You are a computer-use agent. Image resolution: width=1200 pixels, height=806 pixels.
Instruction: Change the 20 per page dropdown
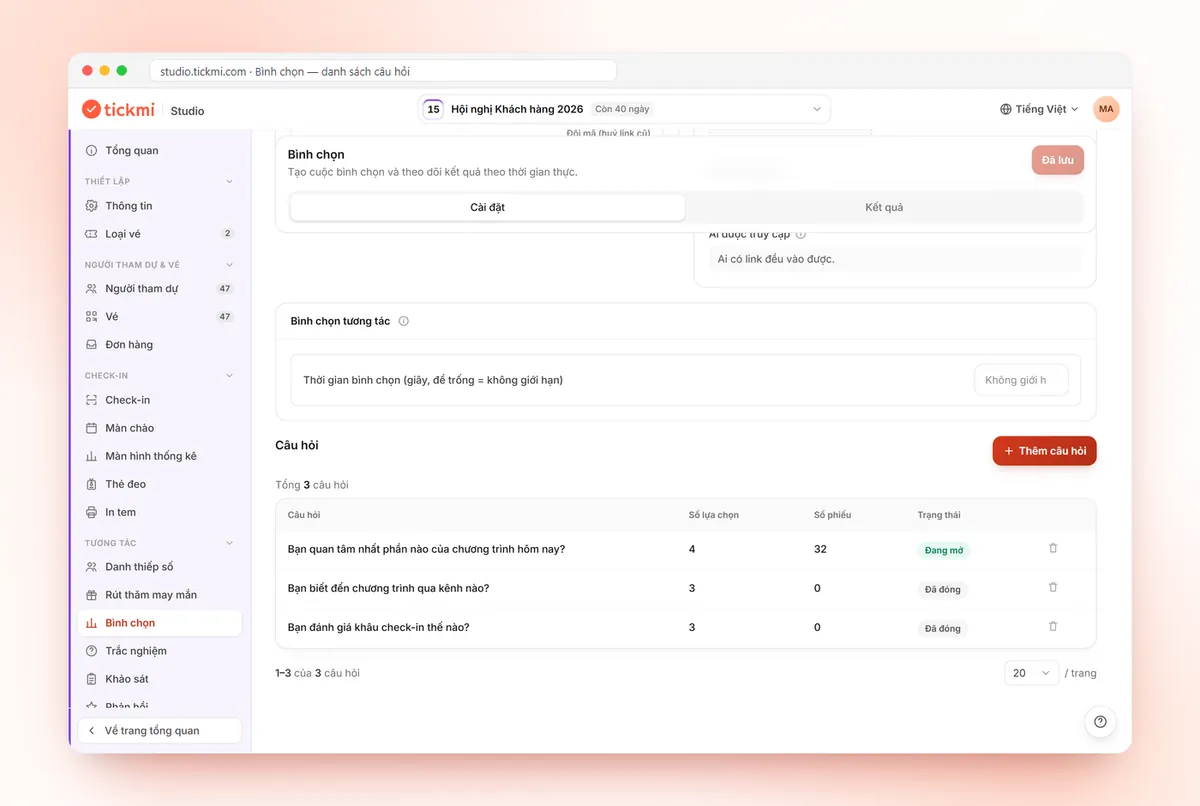[x=1031, y=673]
